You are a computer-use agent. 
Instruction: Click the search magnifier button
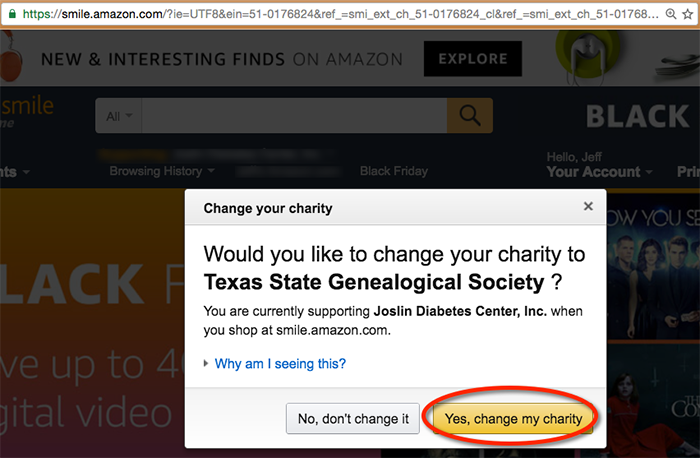coord(469,116)
